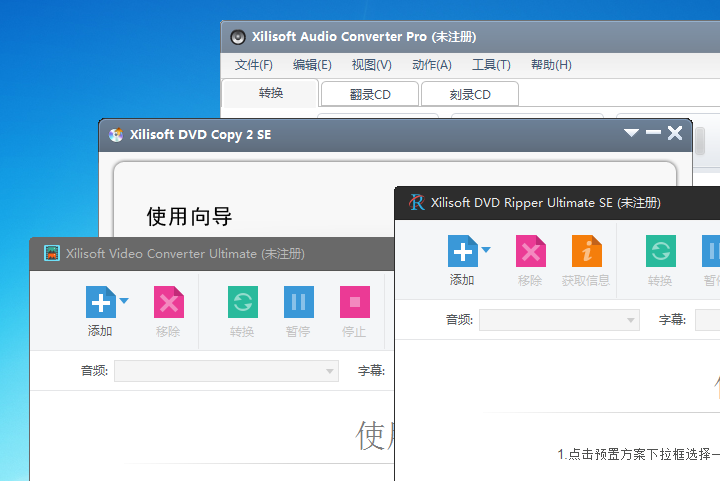Viewport: 720px width, 481px height.
Task: Open Add dropdown arrow in DVD Ripper Ultimate
Action: pos(486,250)
